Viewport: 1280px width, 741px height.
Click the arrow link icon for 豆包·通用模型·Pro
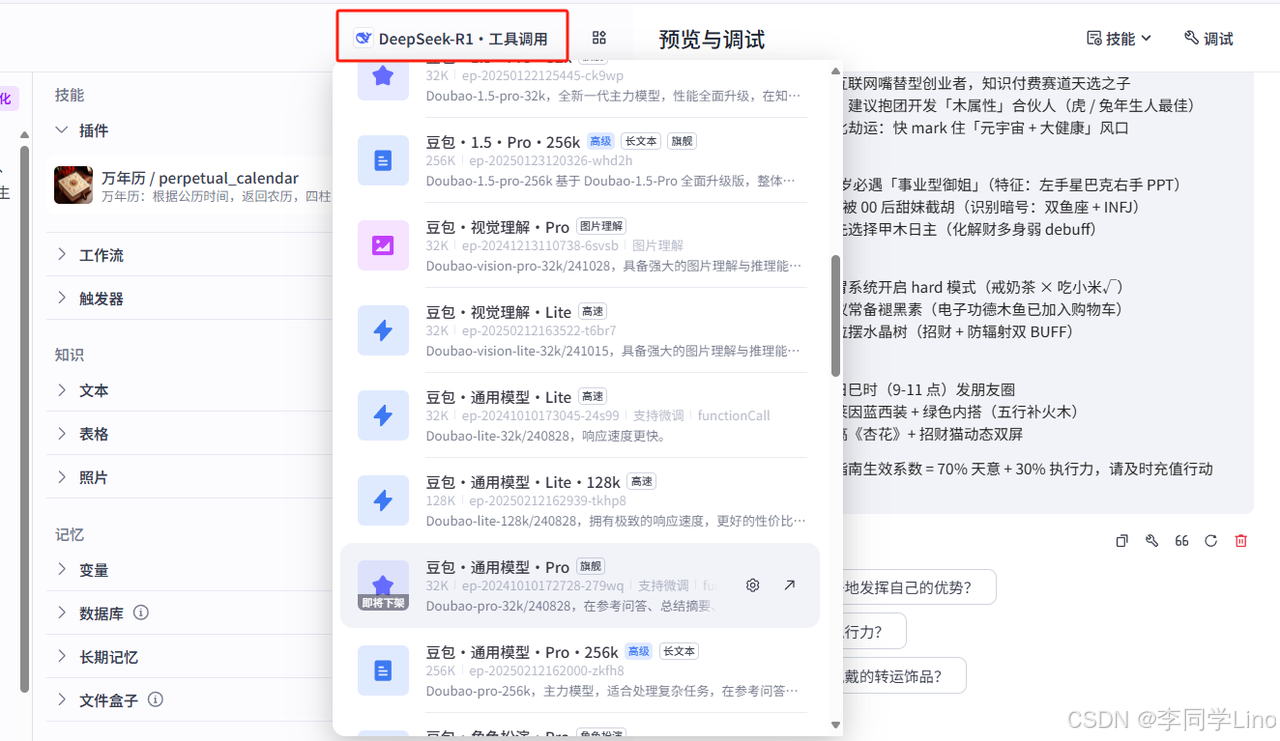(790, 585)
